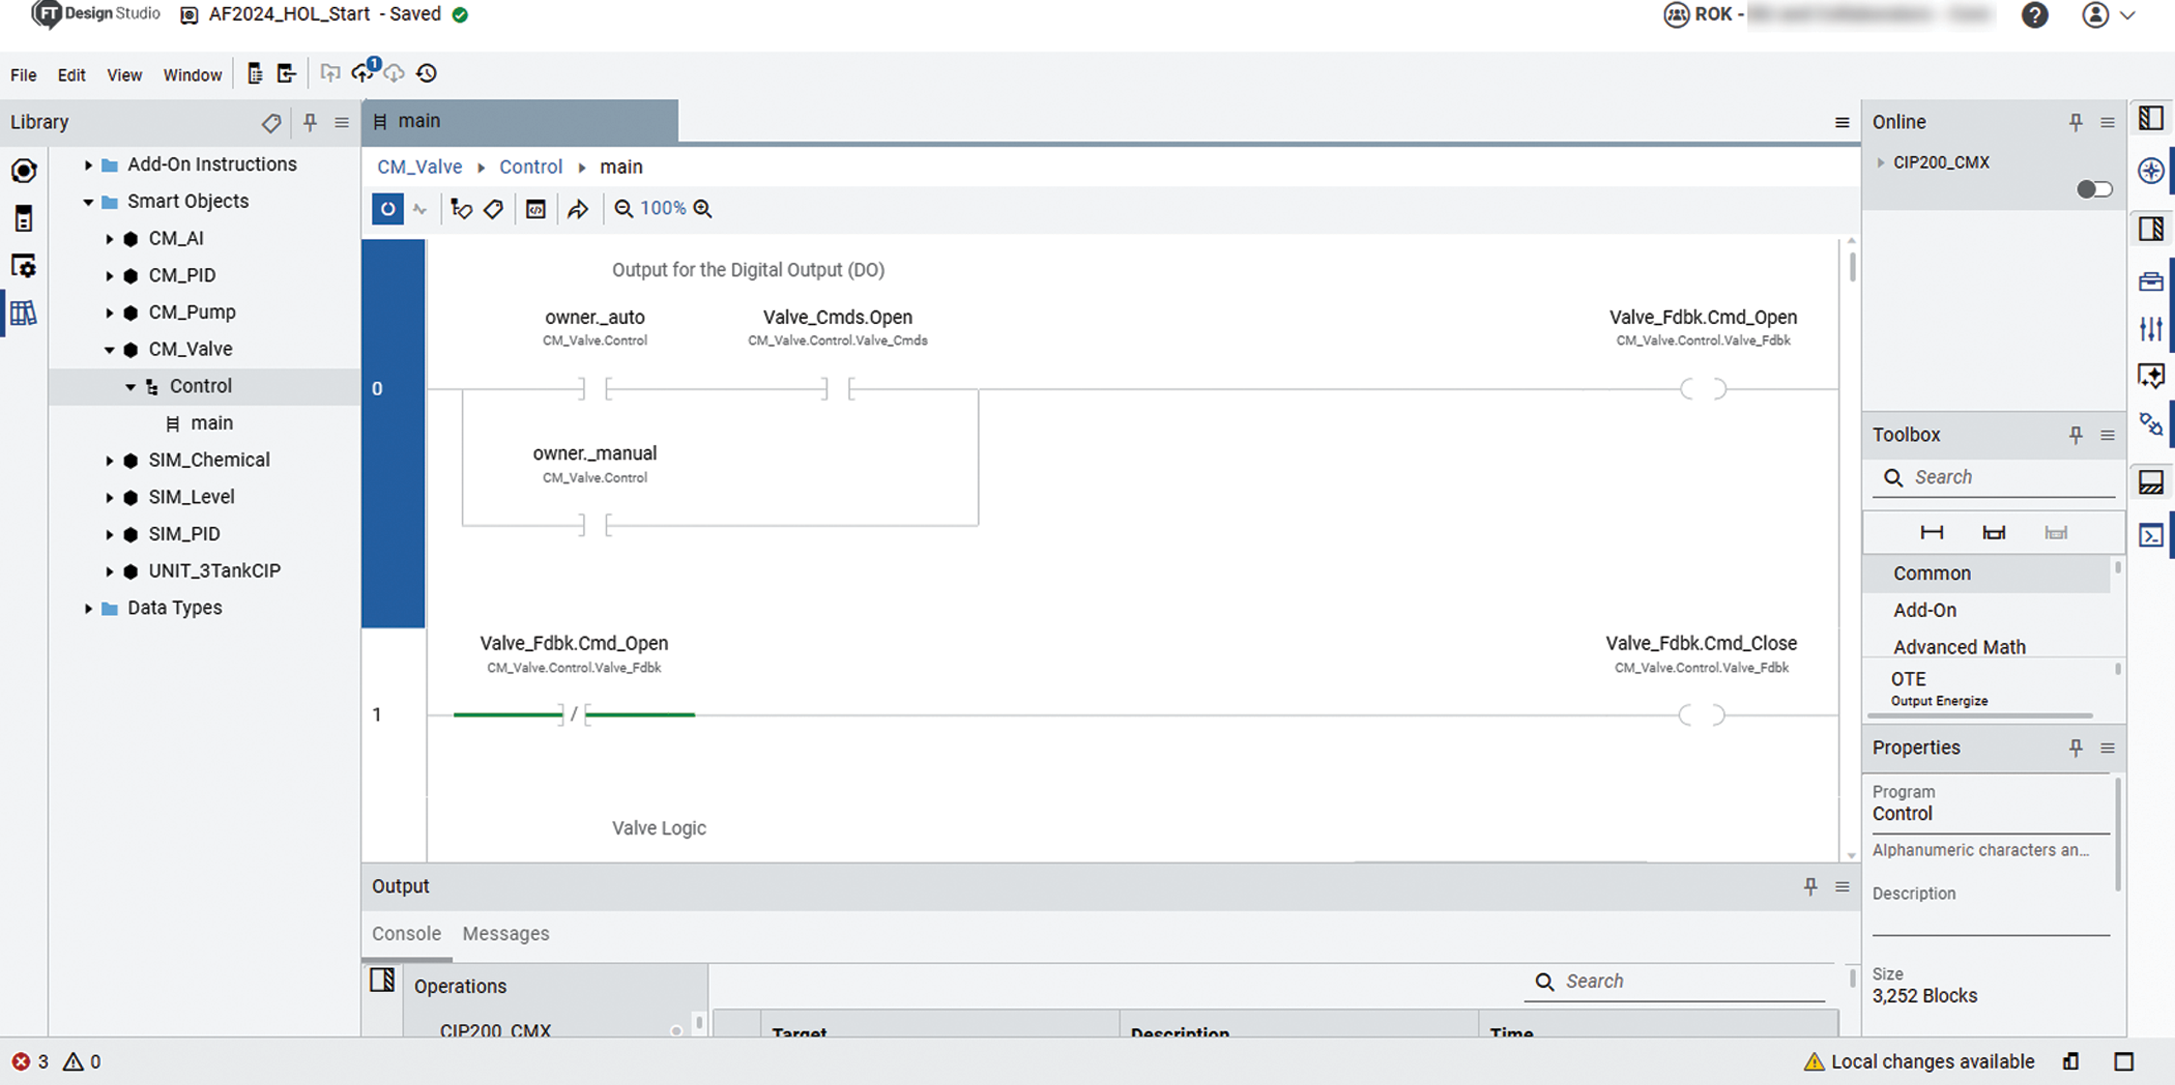The image size is (2175, 1085).
Task: Zoom in the ladder editor
Action: pos(703,209)
